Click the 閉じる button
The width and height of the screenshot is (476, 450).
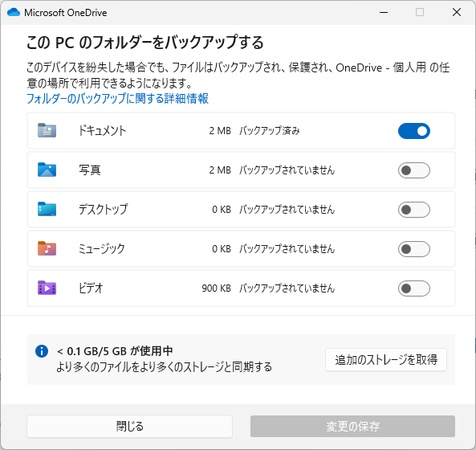[130, 426]
